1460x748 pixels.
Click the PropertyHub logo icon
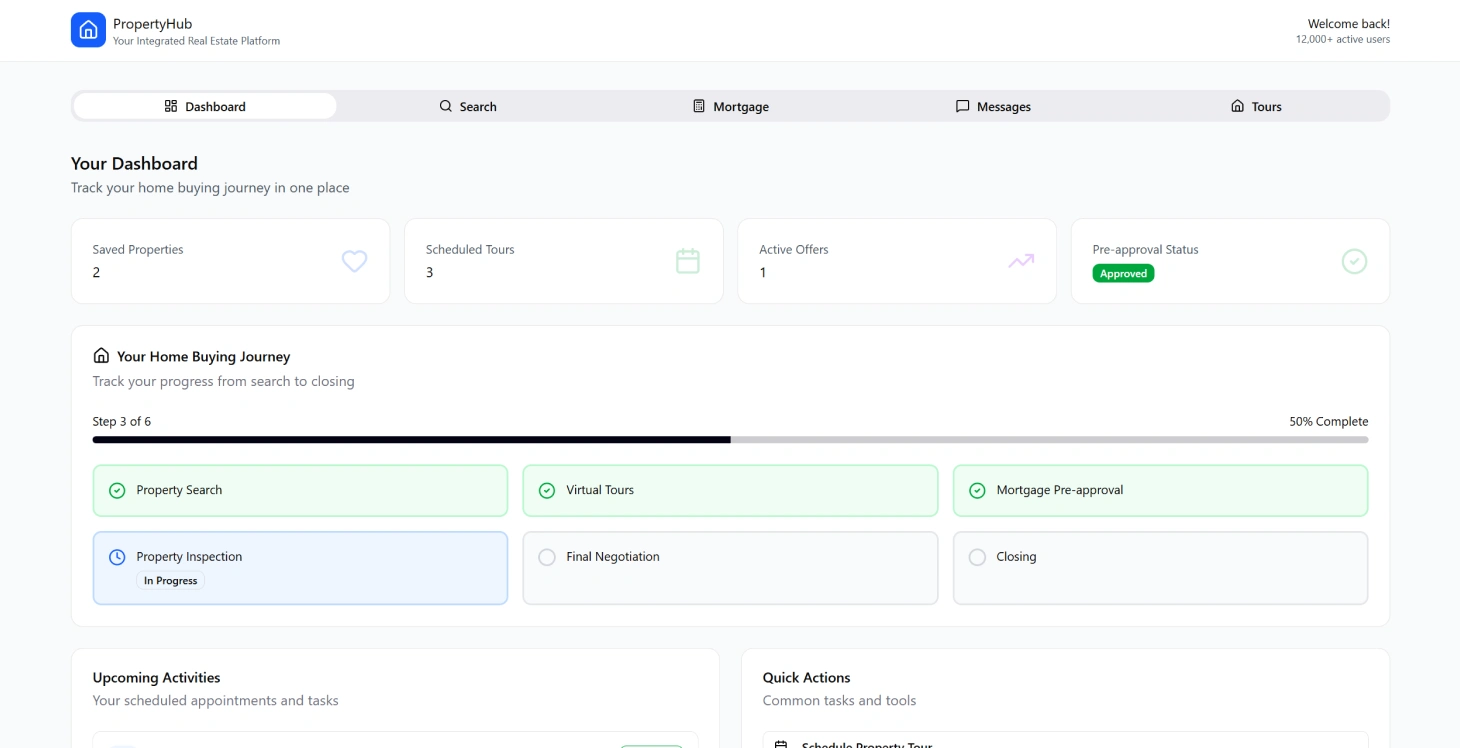coord(88,30)
